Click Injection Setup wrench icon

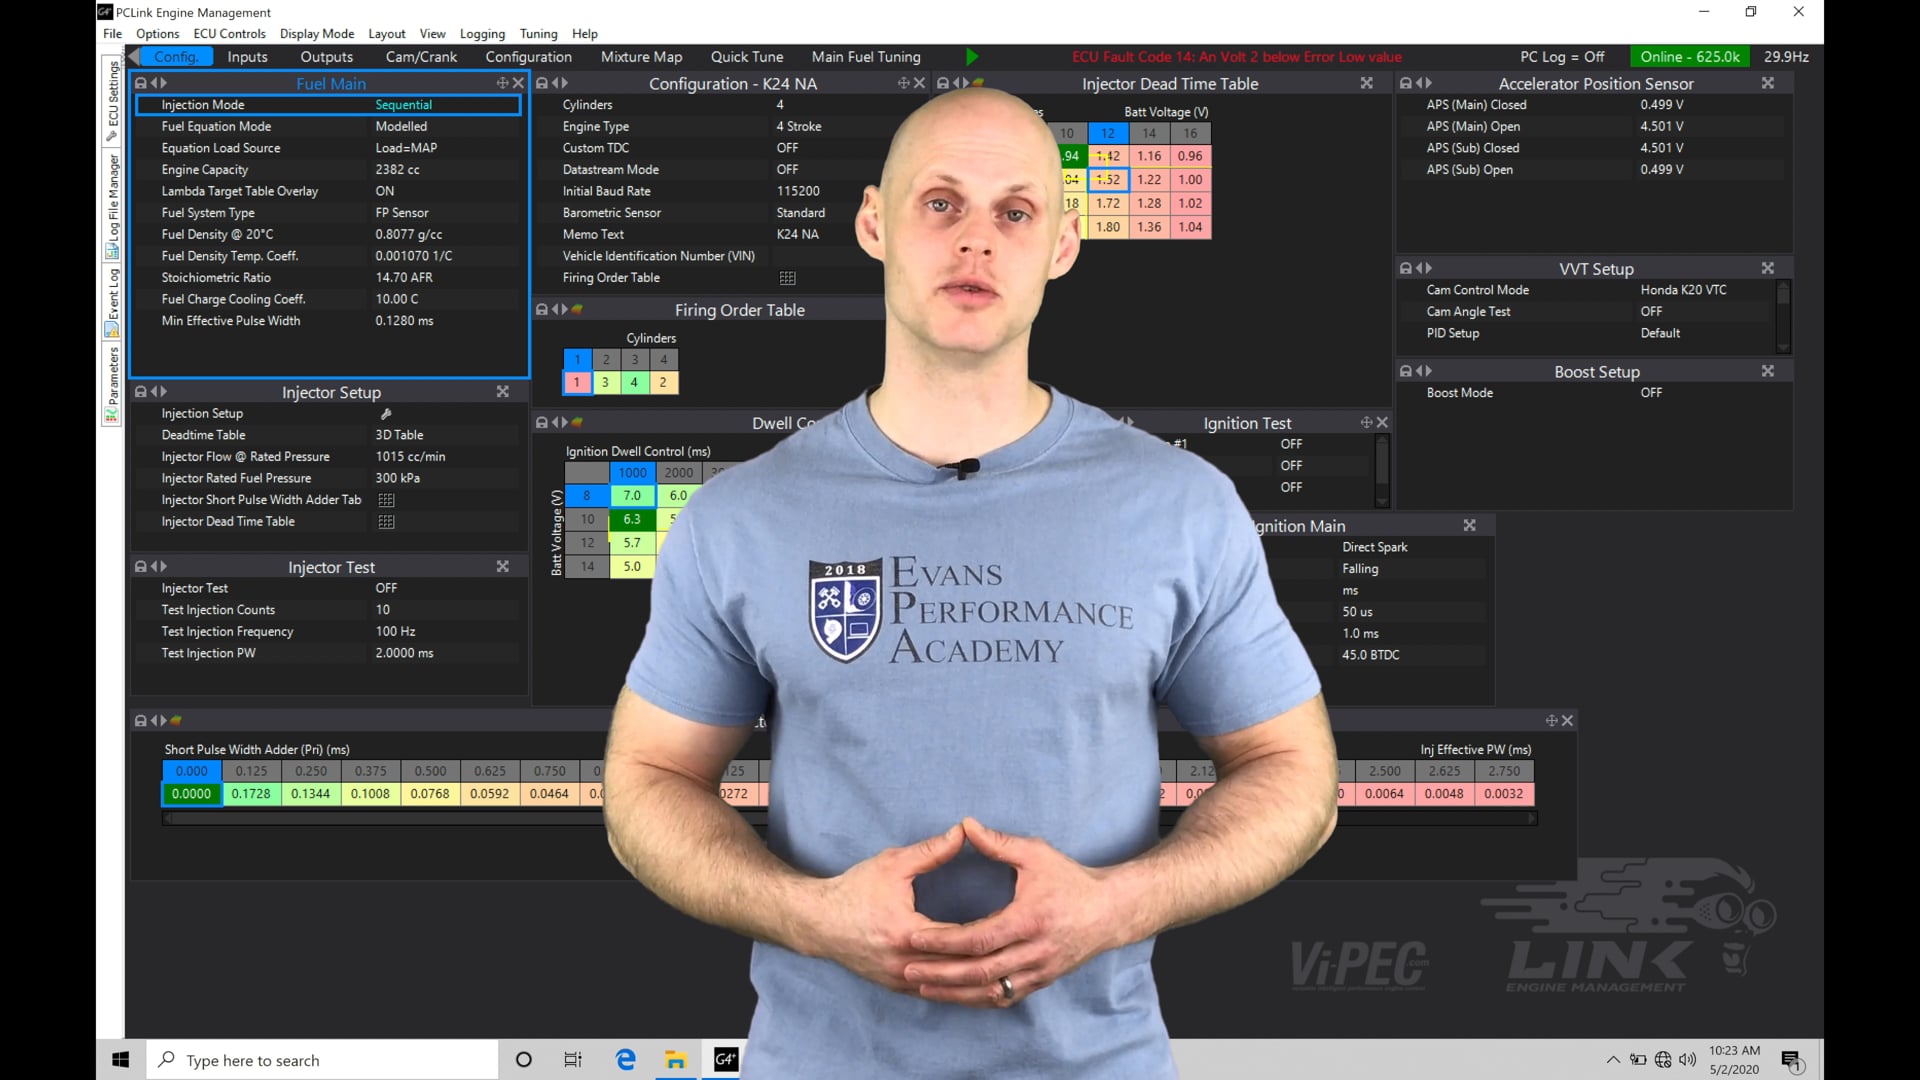386,414
